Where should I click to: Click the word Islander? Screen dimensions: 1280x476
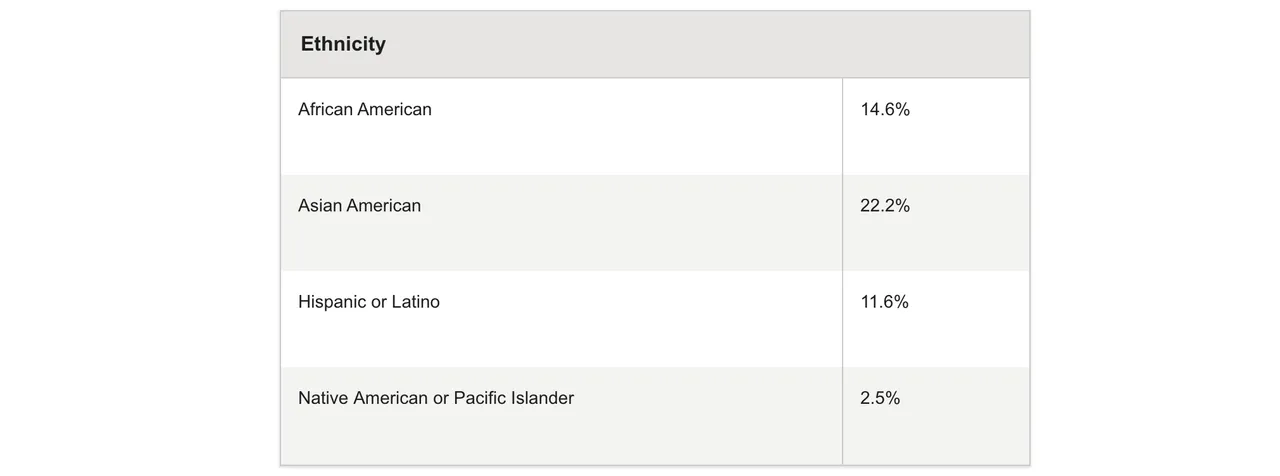541,397
